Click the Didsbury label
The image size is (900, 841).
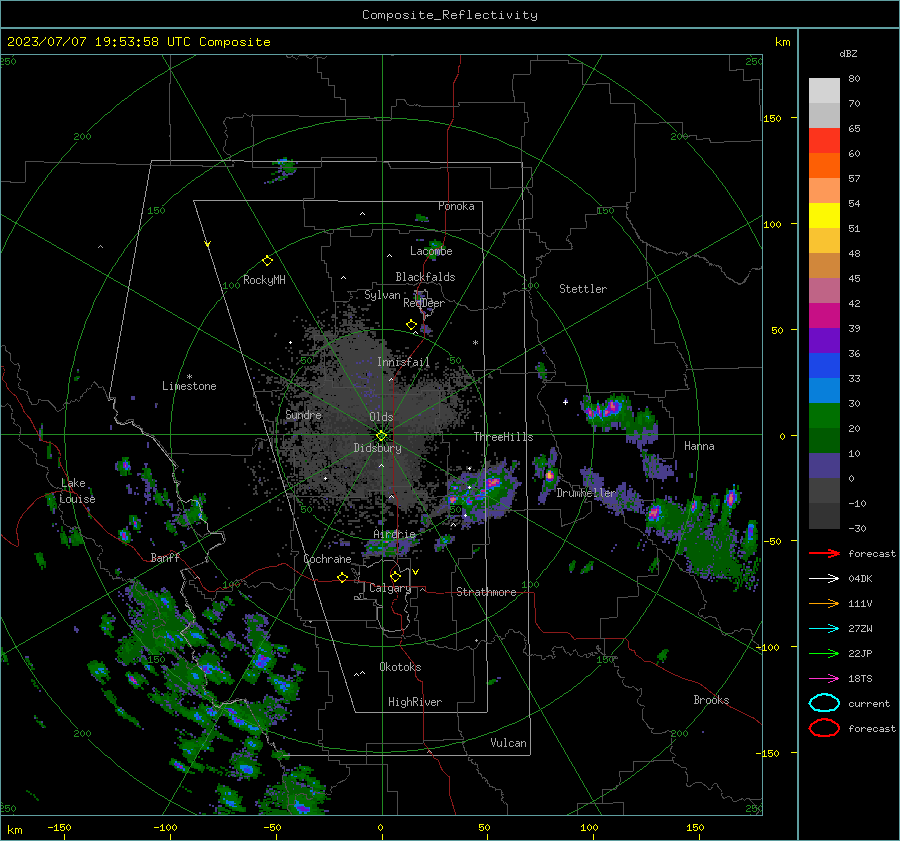[x=377, y=448]
